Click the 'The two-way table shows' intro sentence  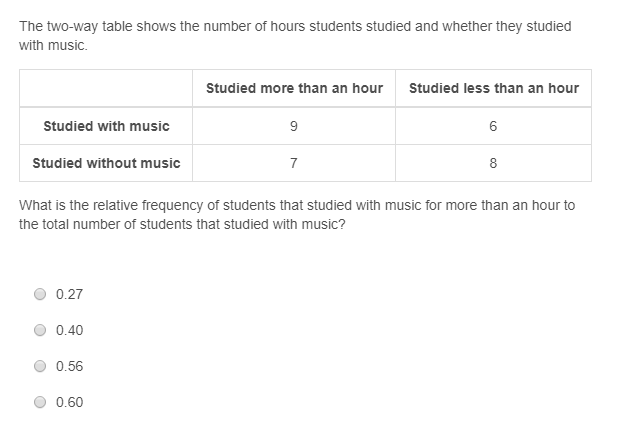[295, 36]
